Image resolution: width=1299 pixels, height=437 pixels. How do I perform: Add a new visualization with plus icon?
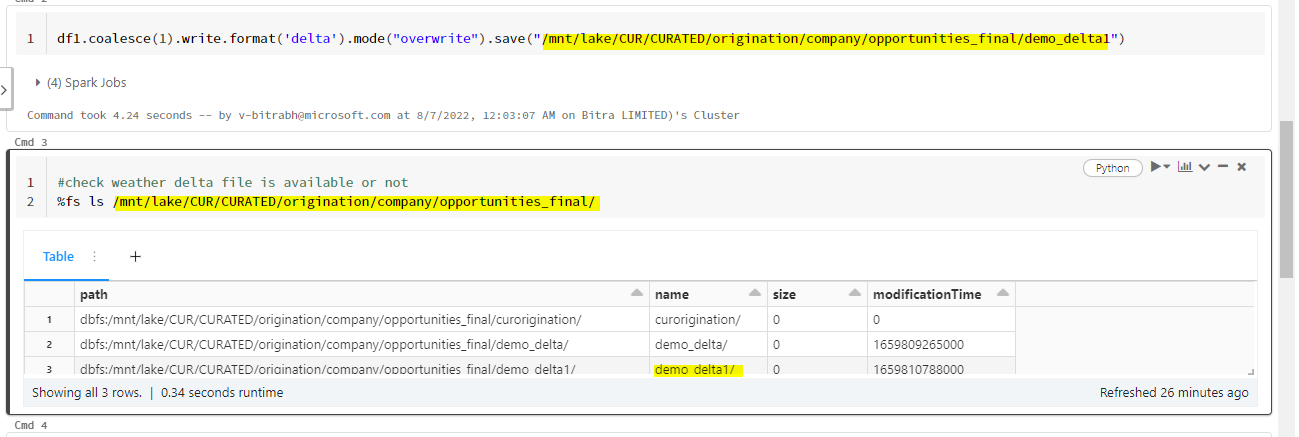pos(136,256)
